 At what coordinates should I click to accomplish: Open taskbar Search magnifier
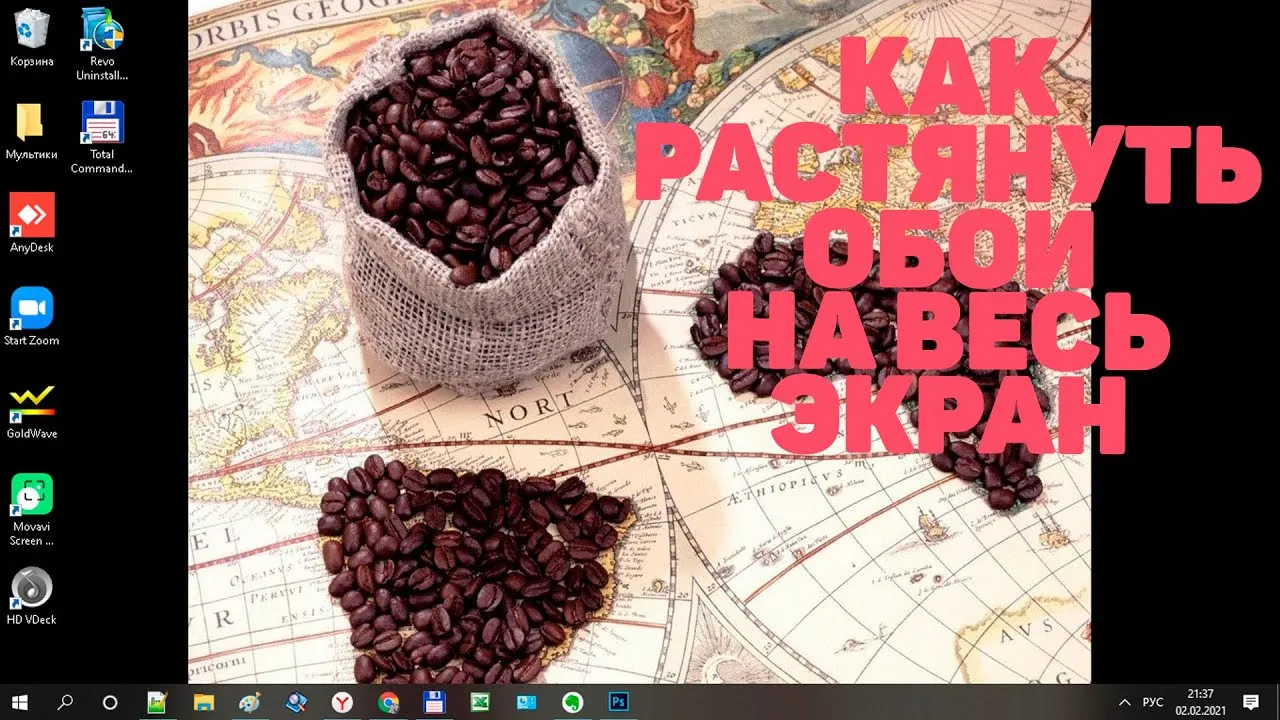pyautogui.click(x=65, y=702)
